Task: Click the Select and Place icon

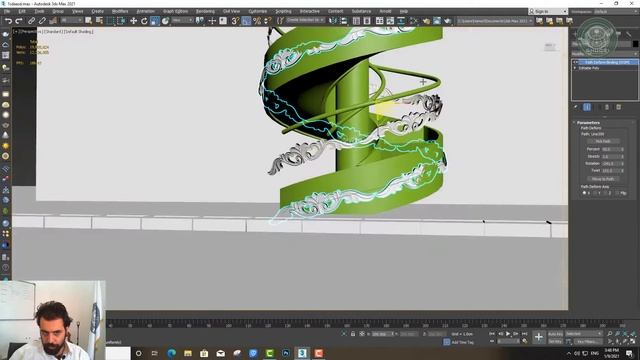Action: point(165,20)
